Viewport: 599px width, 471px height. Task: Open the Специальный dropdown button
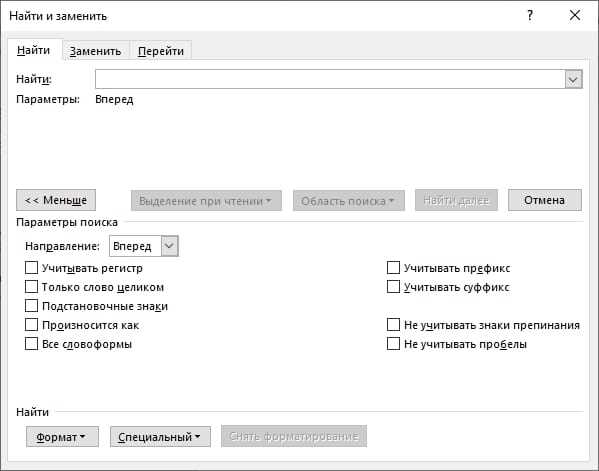[x=160, y=437]
